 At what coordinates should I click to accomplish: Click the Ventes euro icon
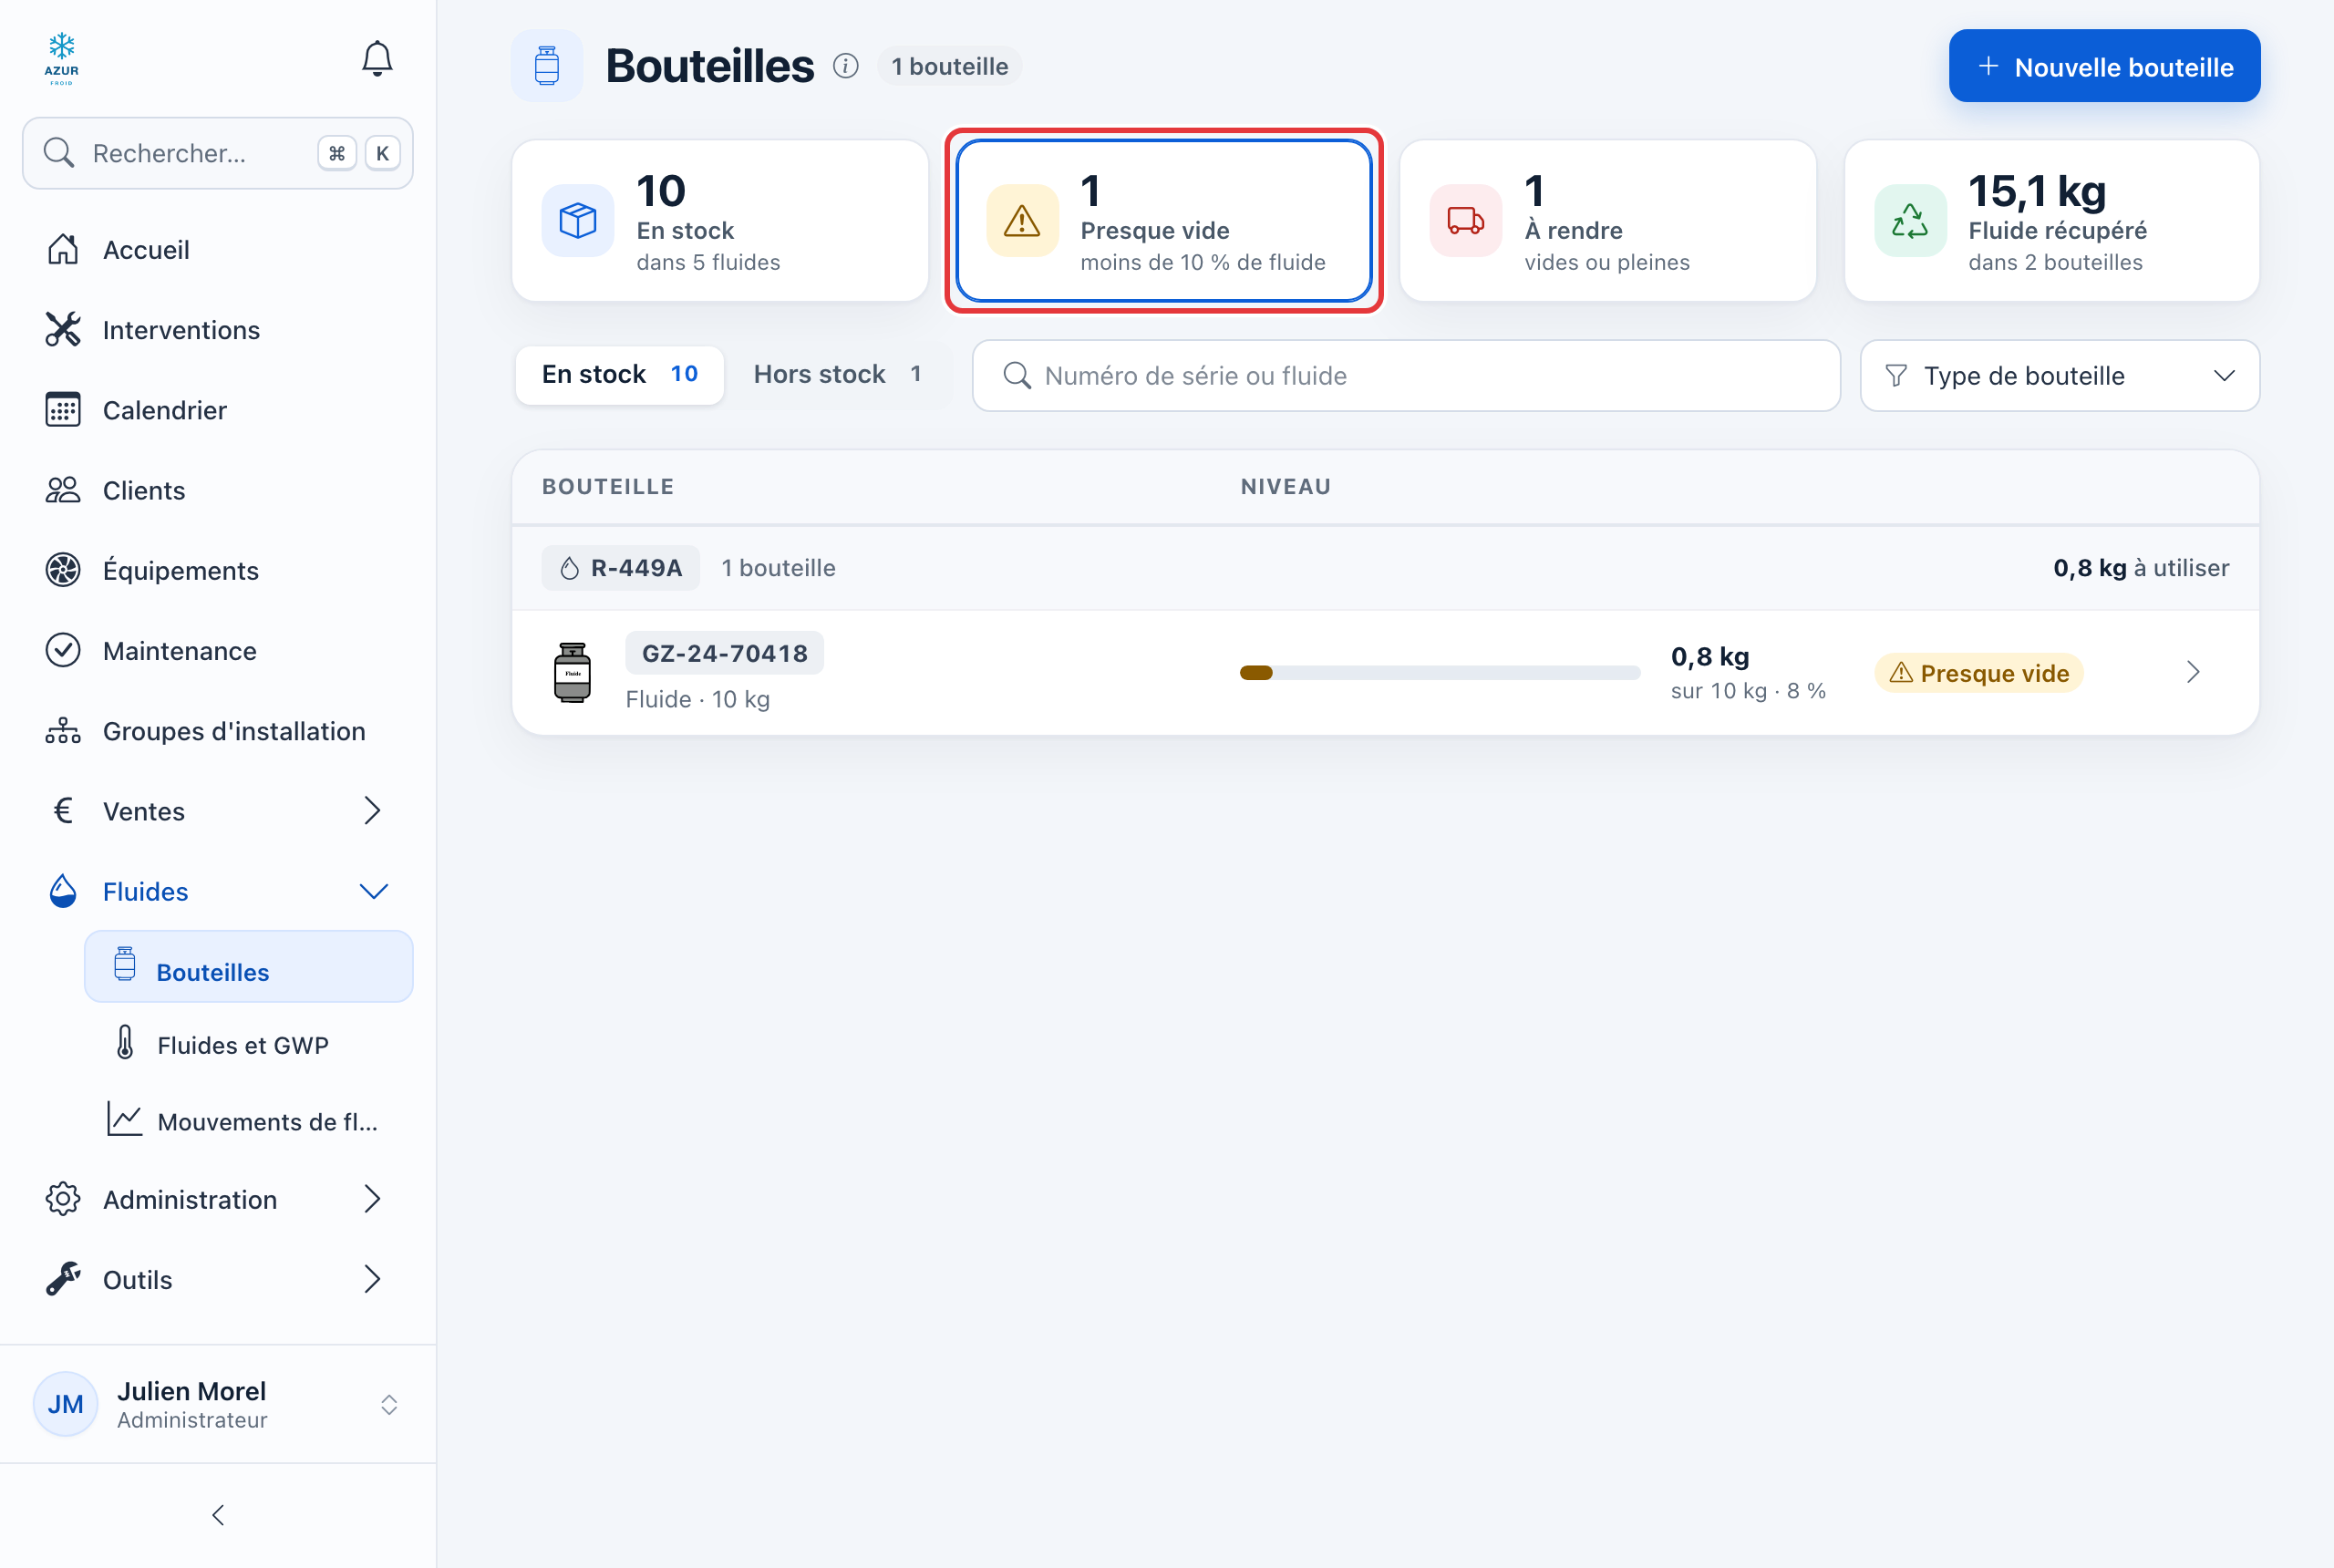point(63,810)
